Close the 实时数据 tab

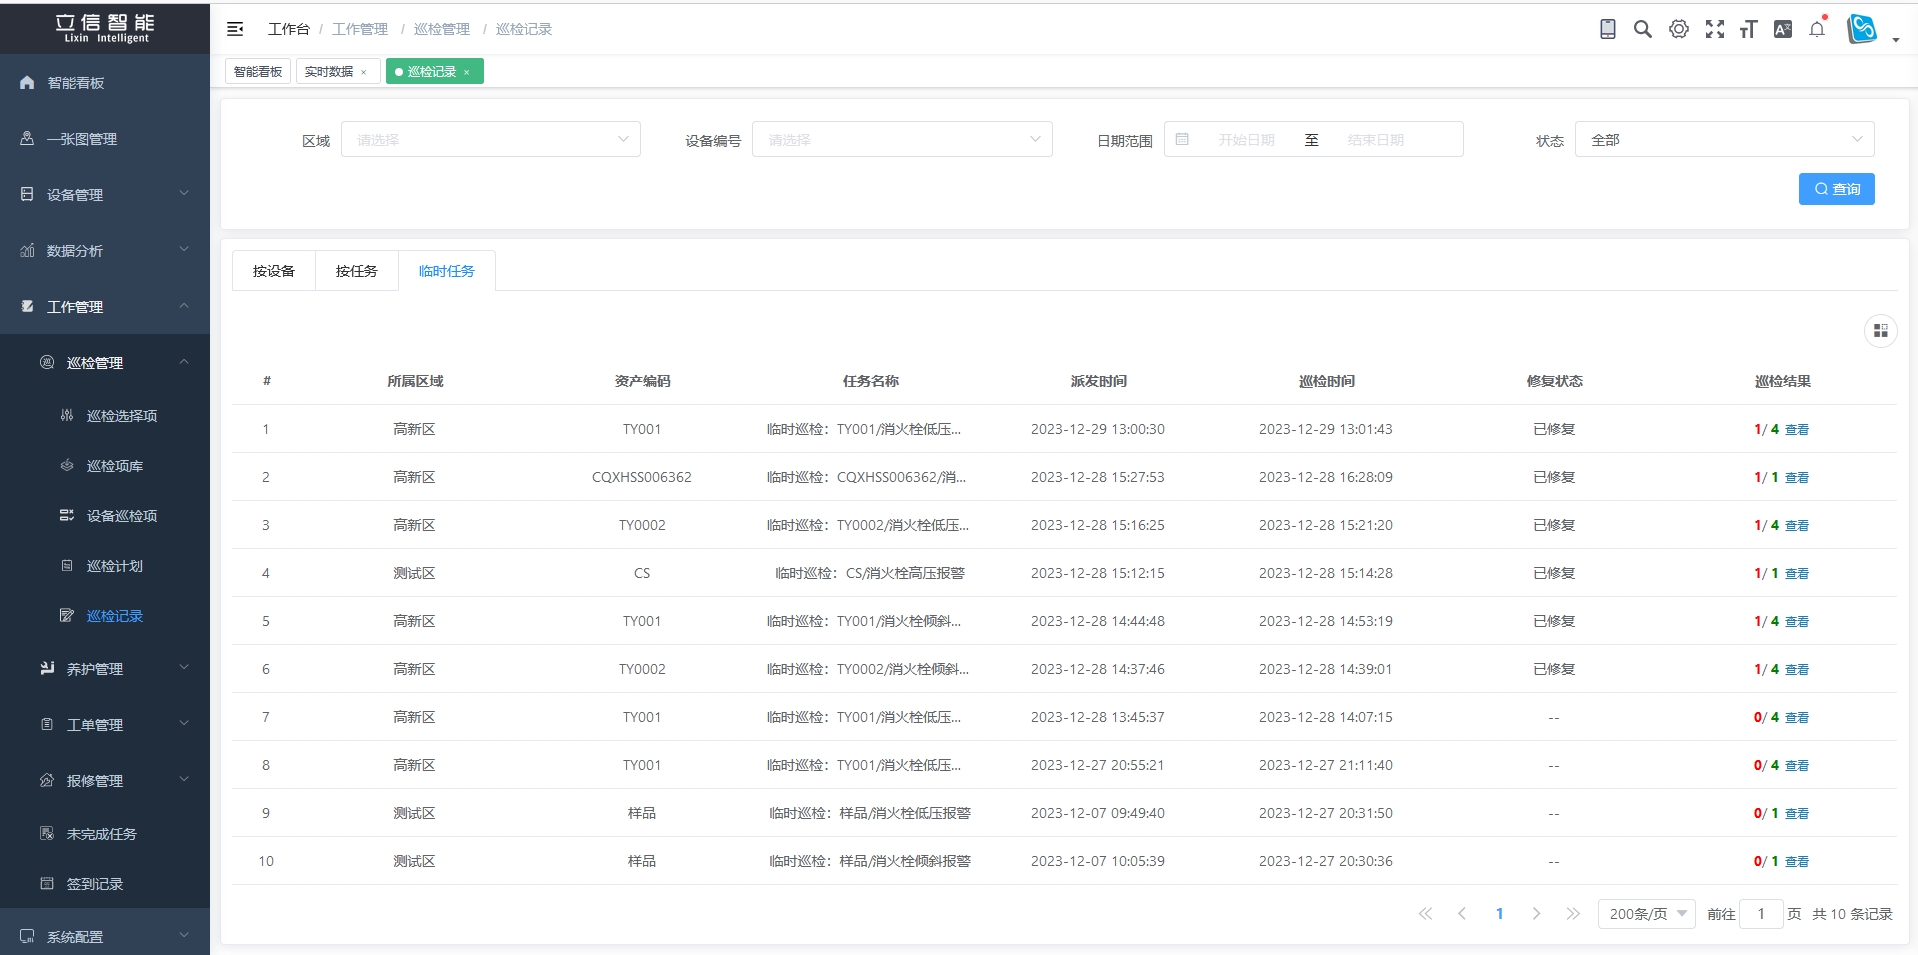coord(364,72)
